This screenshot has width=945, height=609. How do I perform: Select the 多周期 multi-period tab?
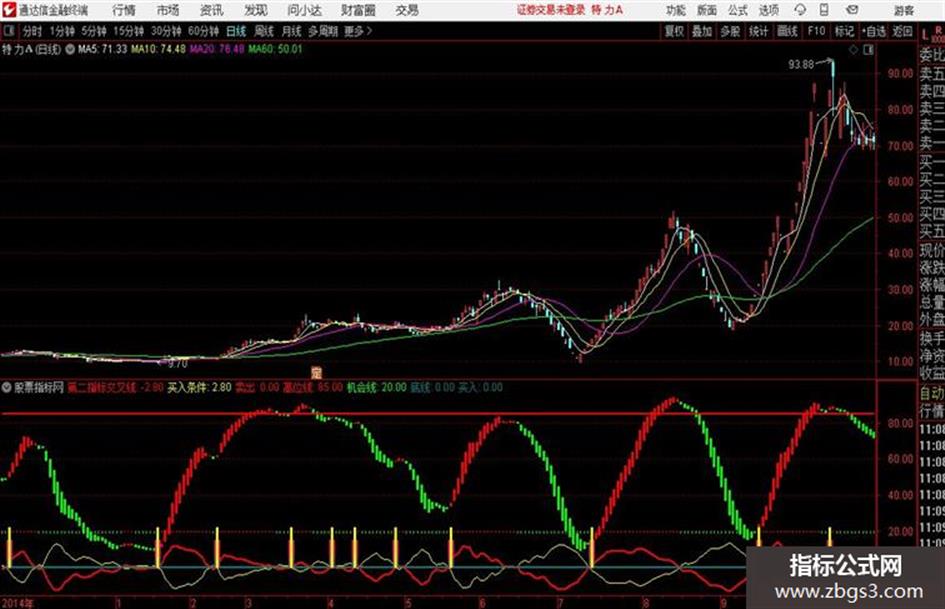[x=322, y=31]
